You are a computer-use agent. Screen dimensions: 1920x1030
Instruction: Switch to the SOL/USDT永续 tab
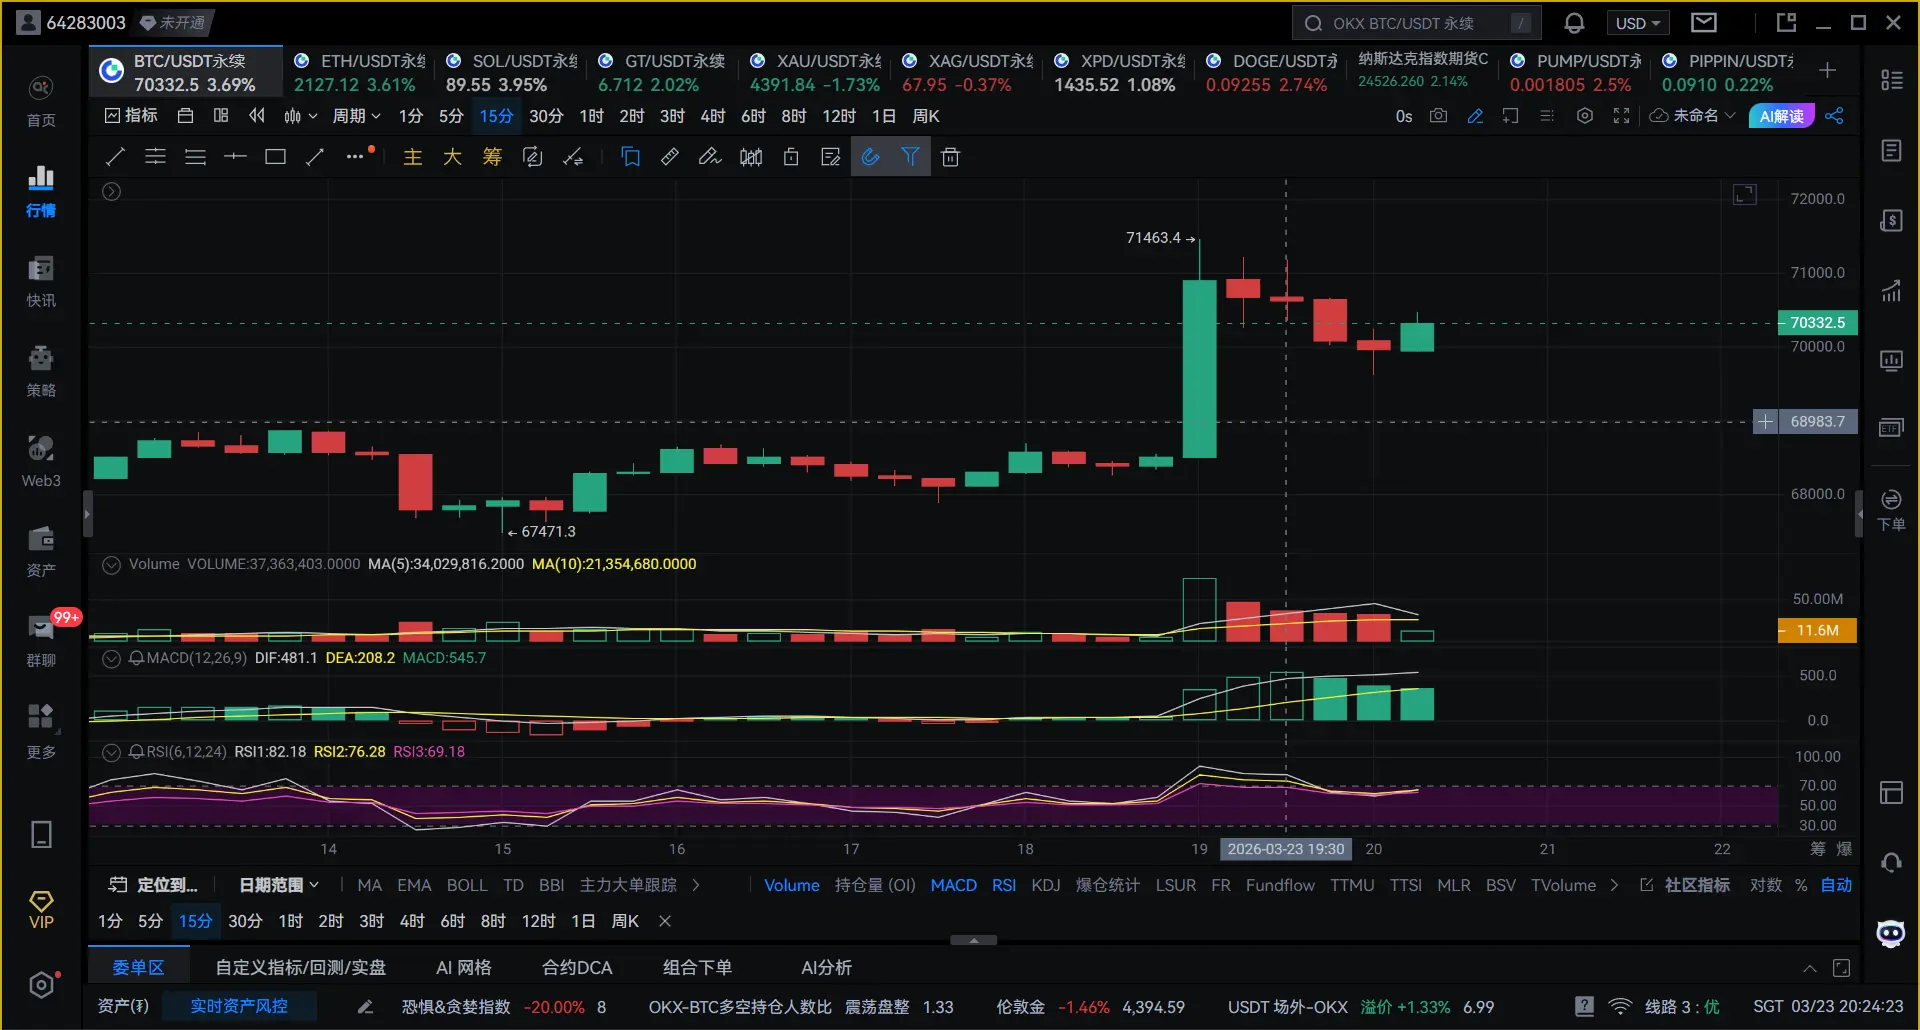click(x=511, y=72)
